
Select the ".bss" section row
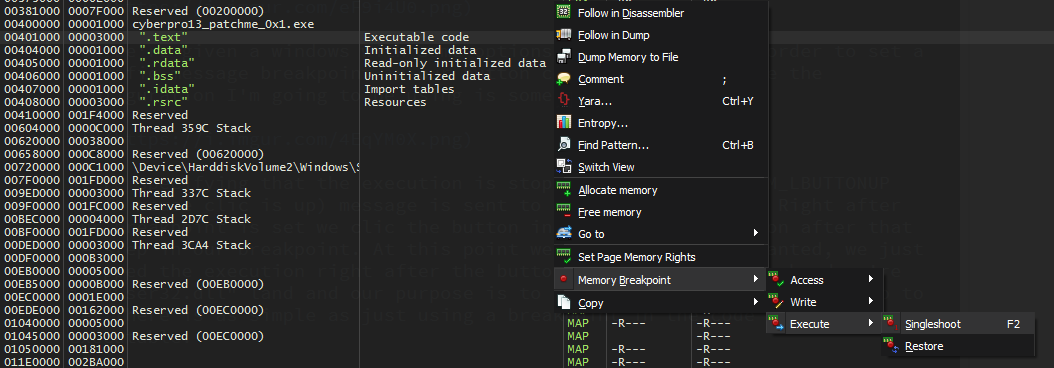coord(160,76)
